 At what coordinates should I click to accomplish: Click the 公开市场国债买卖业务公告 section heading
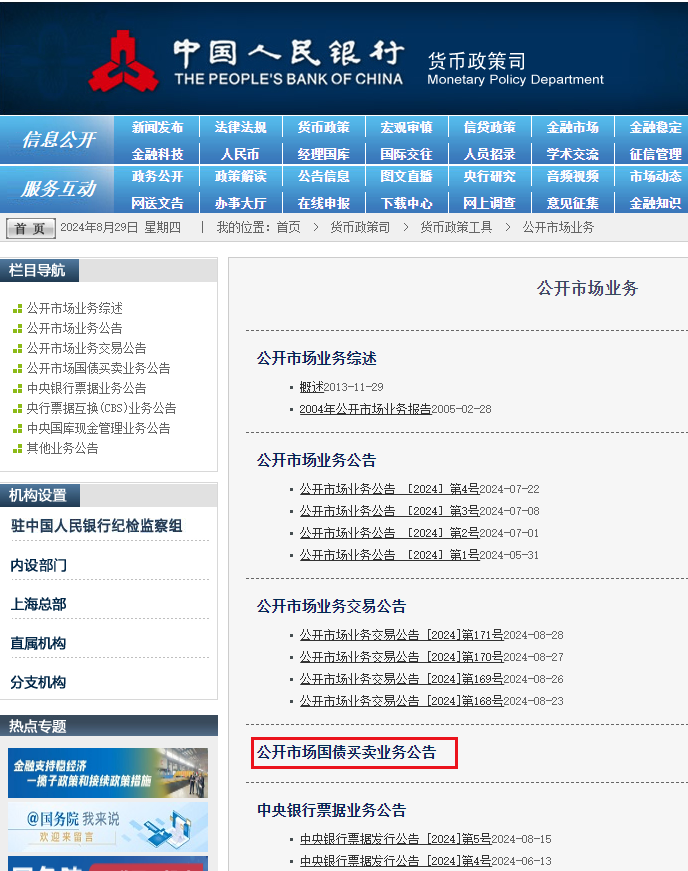click(x=346, y=752)
